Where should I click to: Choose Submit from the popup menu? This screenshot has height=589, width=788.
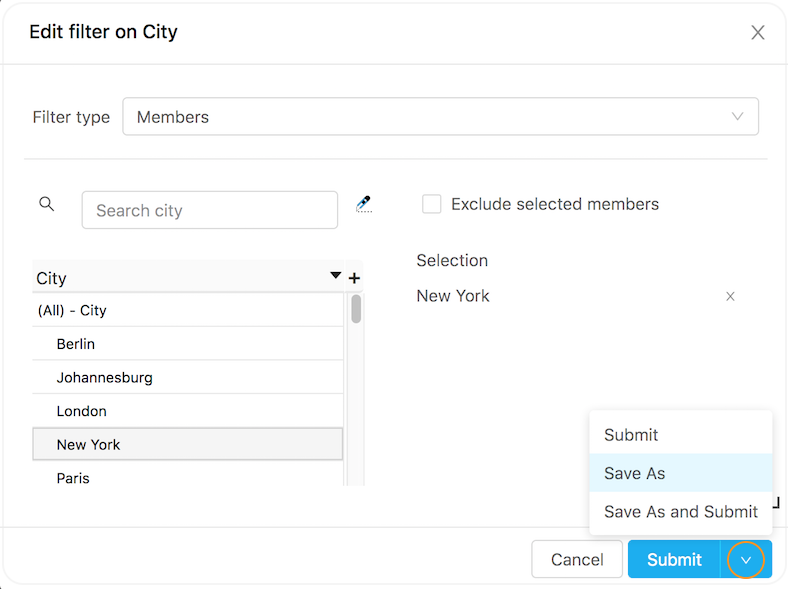coord(631,435)
